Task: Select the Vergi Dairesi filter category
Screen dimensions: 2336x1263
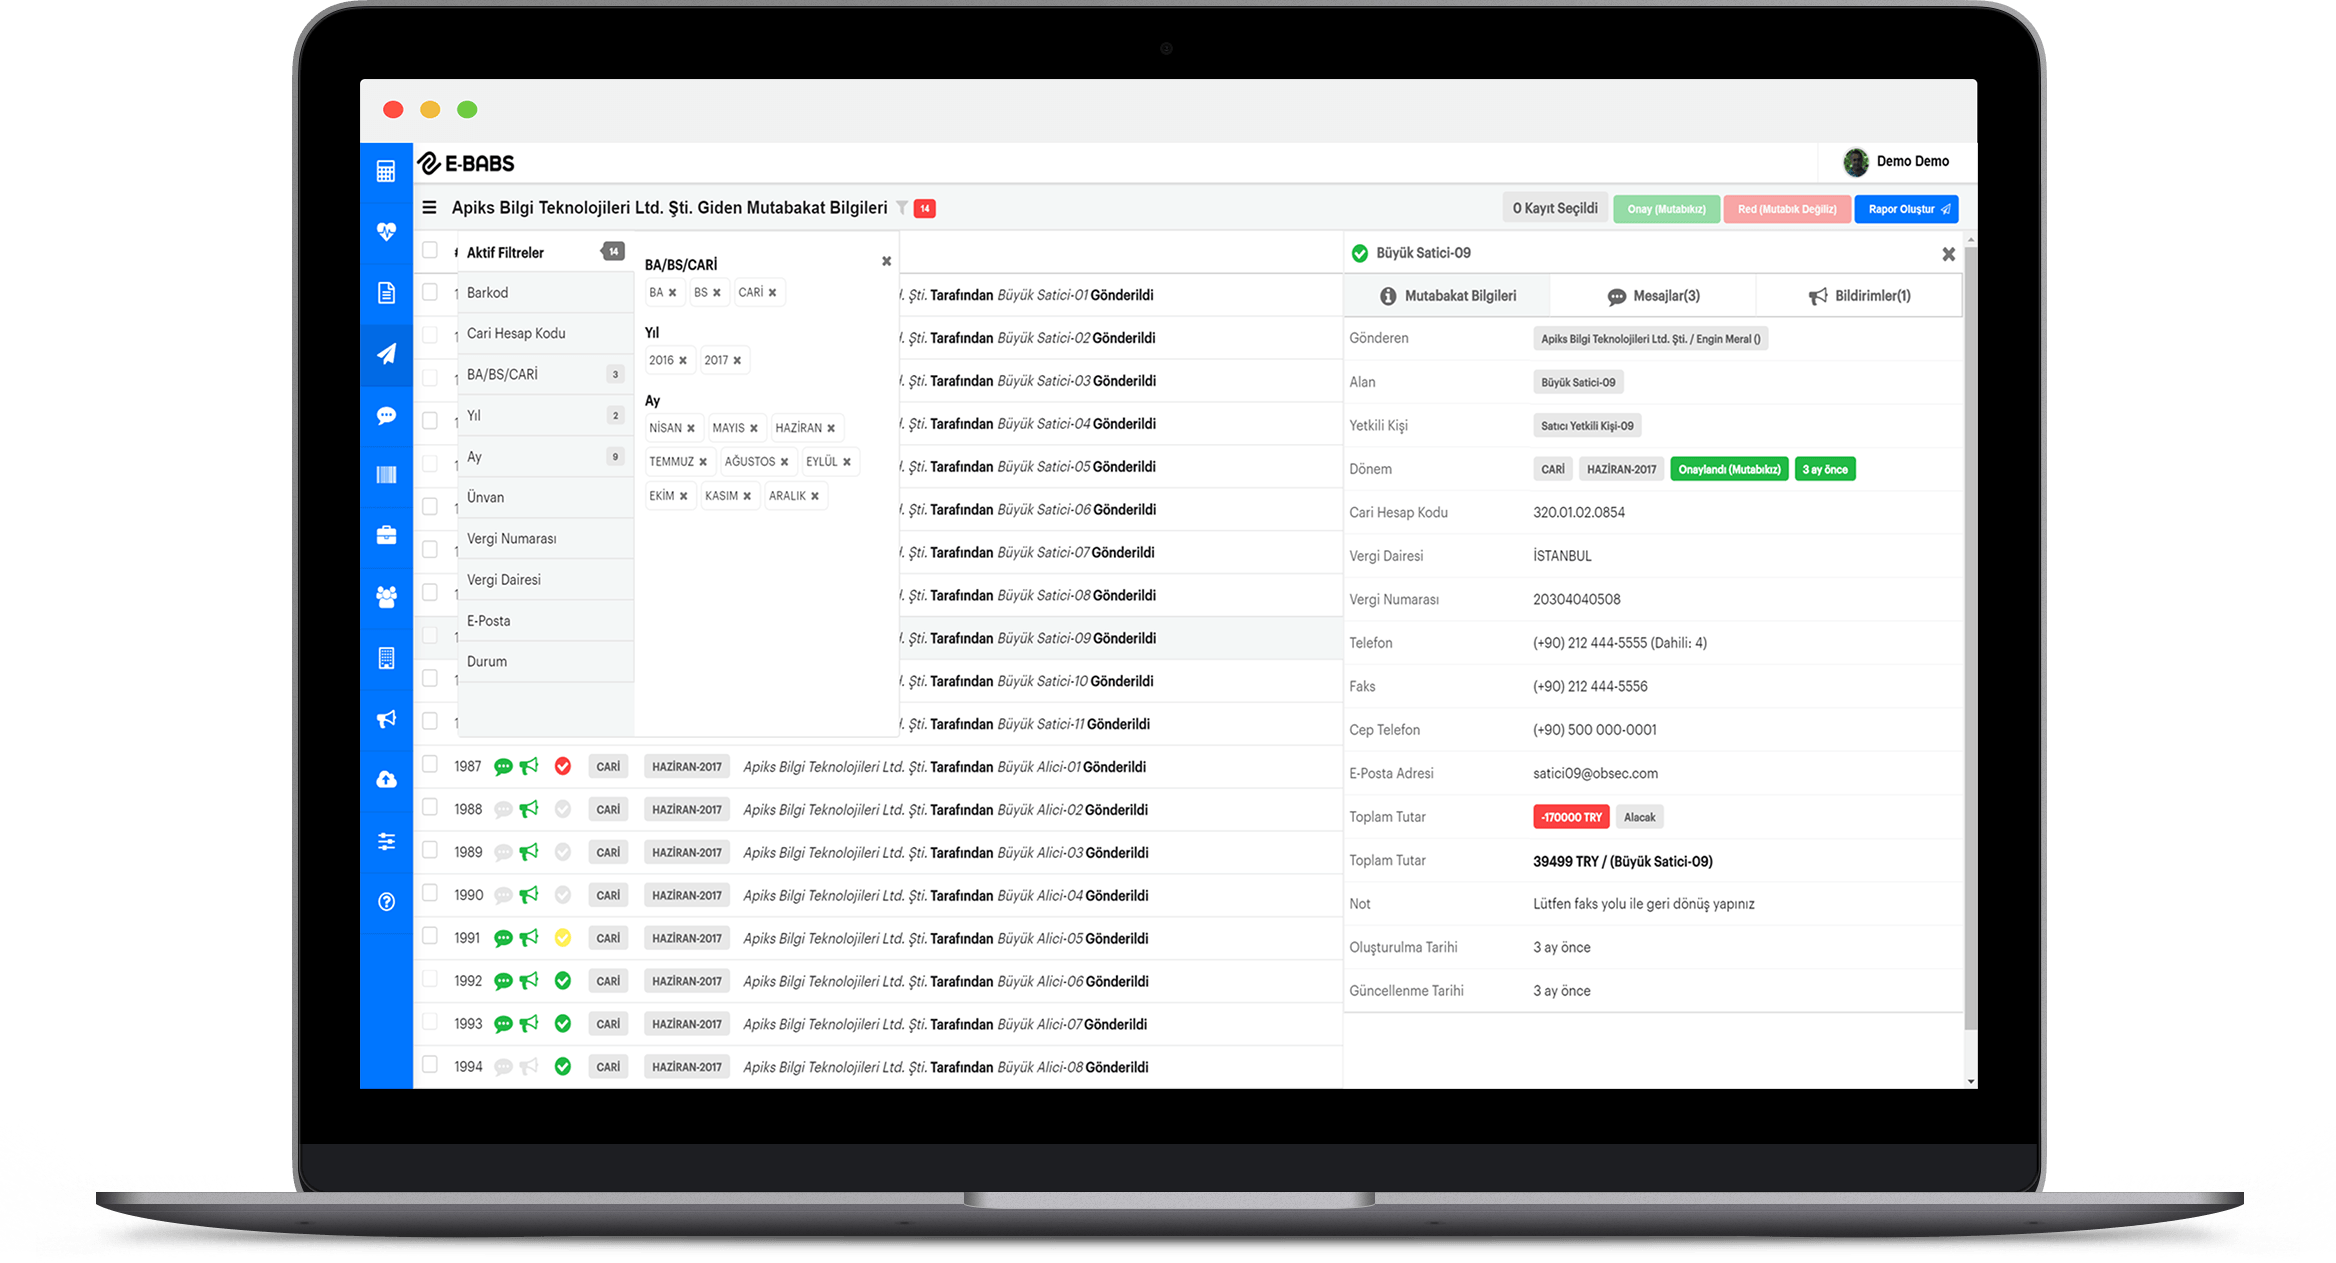Action: click(546, 579)
